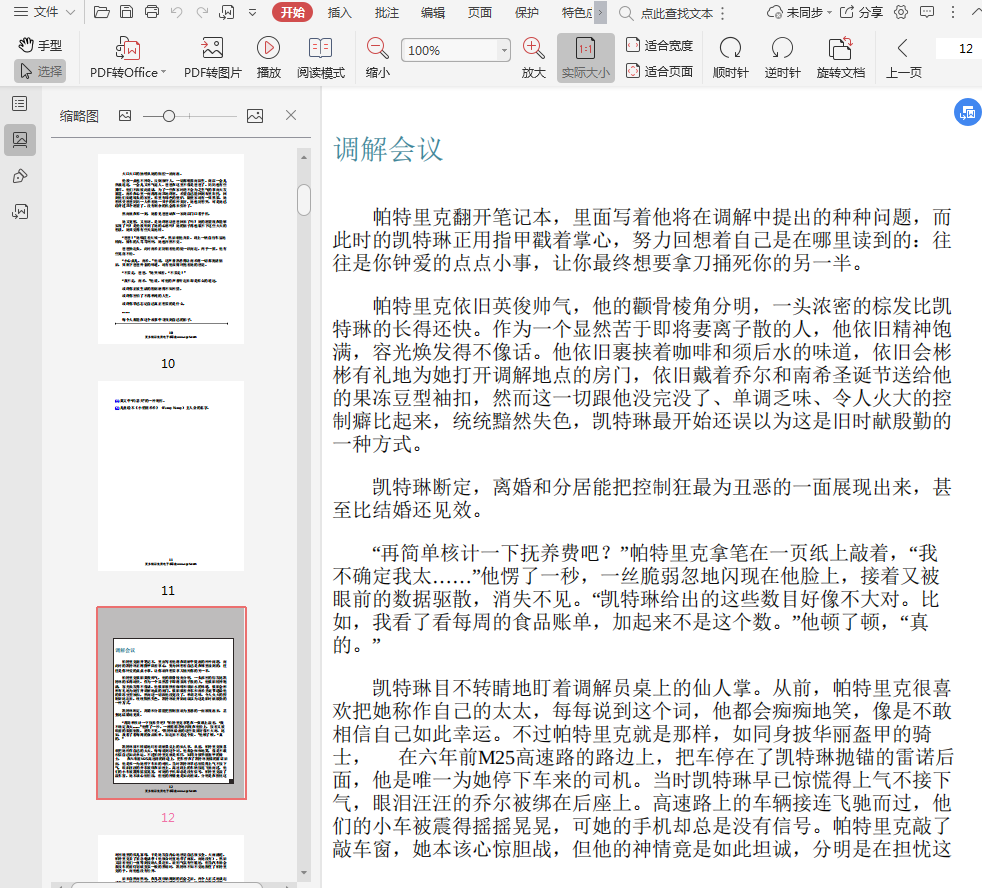Start slideshow with 播放 icon
Screen dimensions: 982x888
pyautogui.click(x=268, y=48)
